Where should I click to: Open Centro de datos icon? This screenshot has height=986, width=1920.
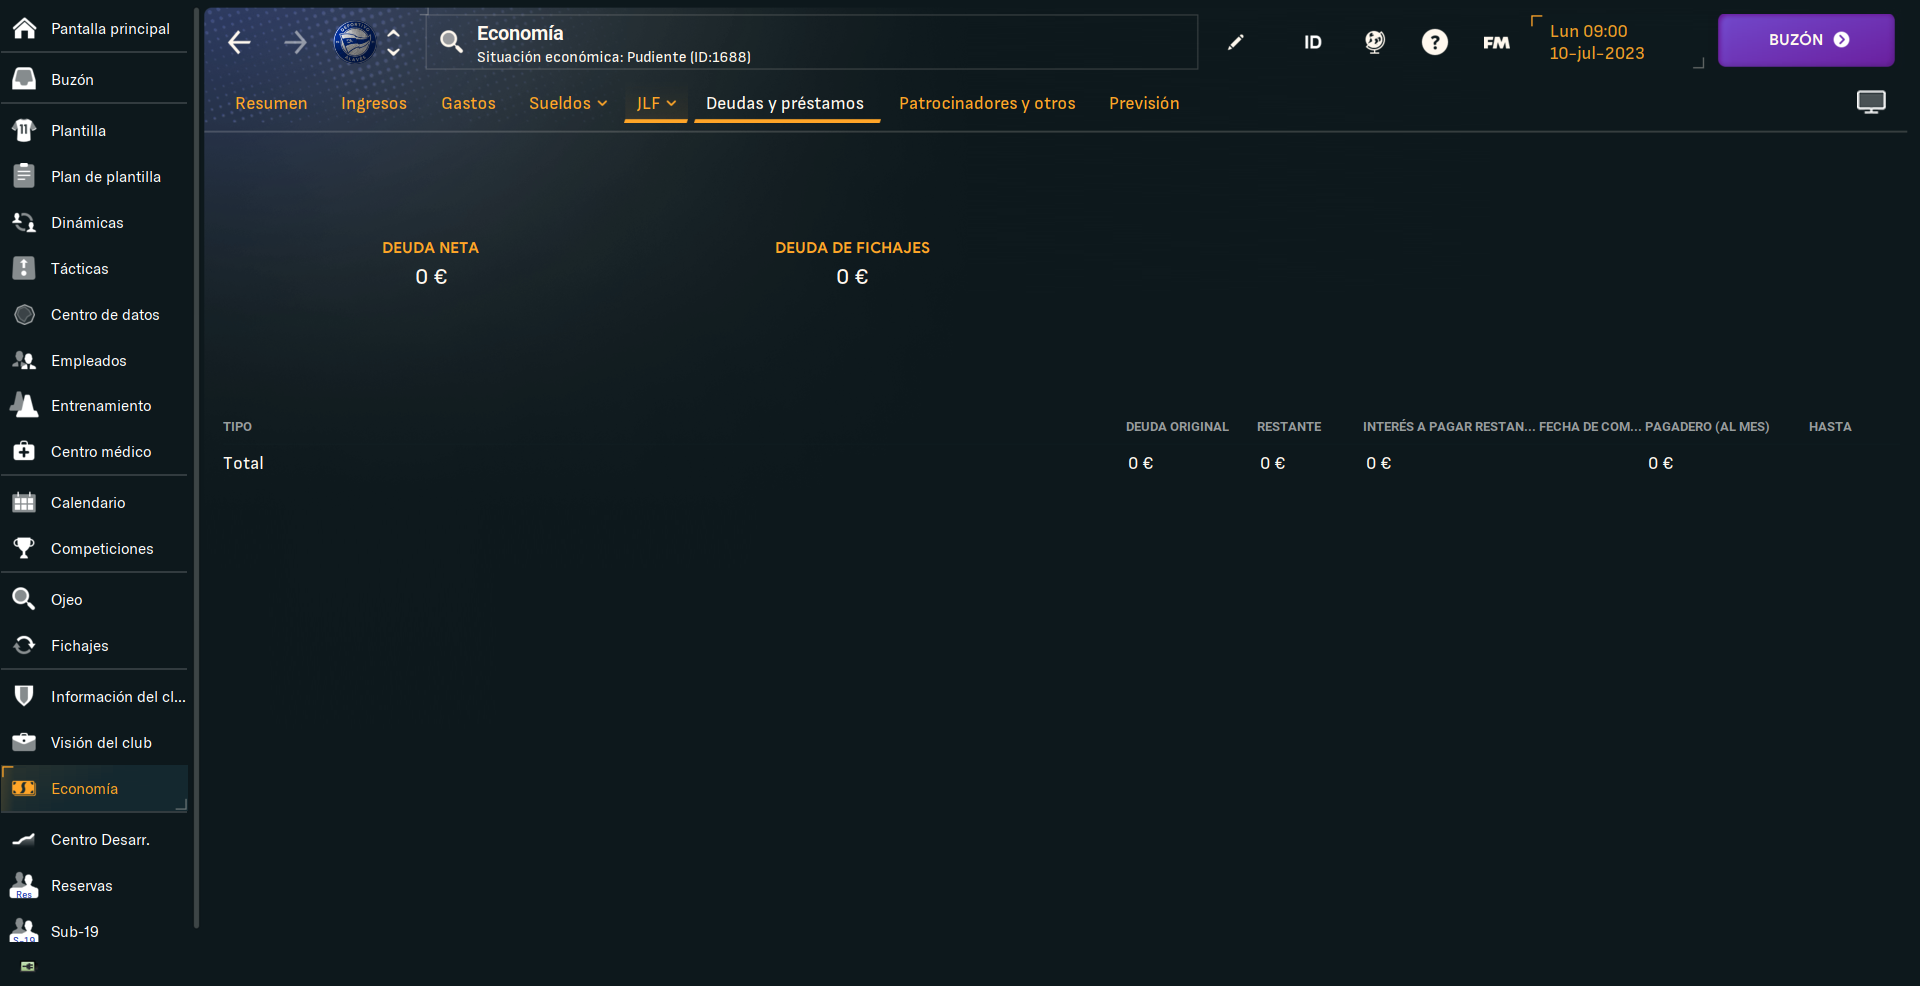coord(24,314)
